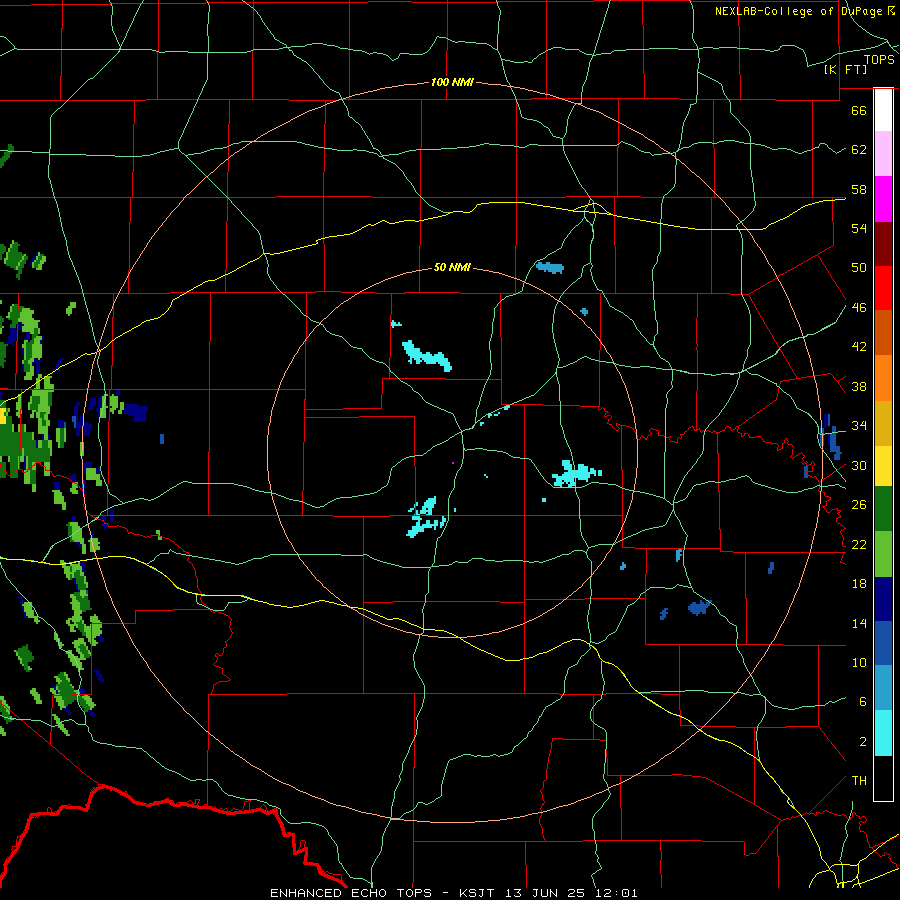Click the '46' legend value

[859, 308]
